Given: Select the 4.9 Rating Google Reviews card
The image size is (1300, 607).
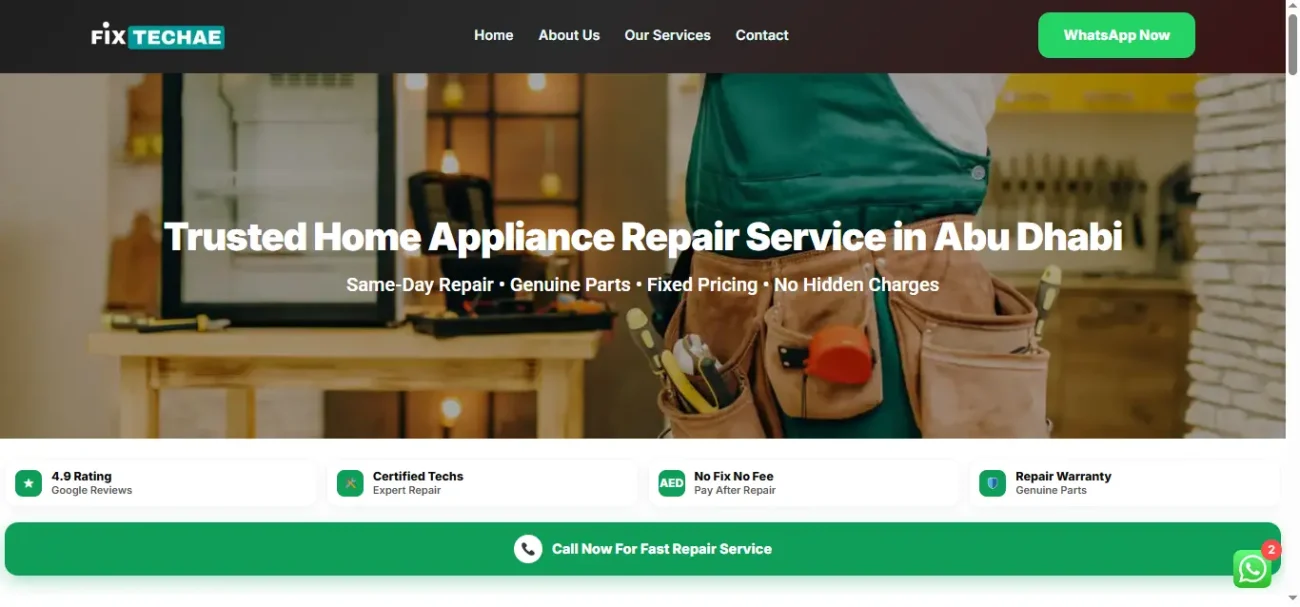Looking at the screenshot, I should [x=162, y=483].
